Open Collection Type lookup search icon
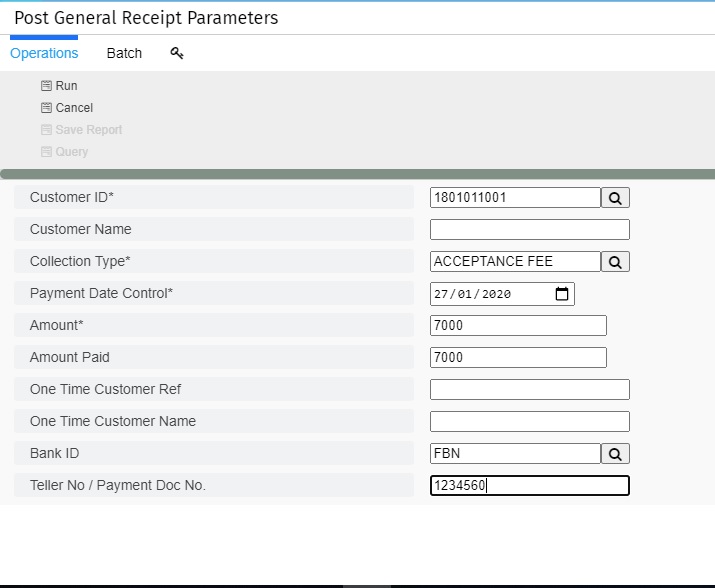 [615, 261]
